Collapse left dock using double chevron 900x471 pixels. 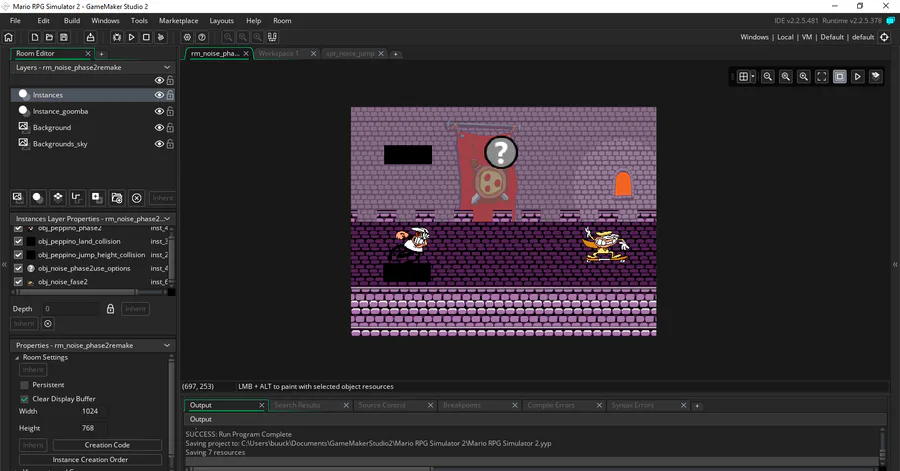point(4,264)
